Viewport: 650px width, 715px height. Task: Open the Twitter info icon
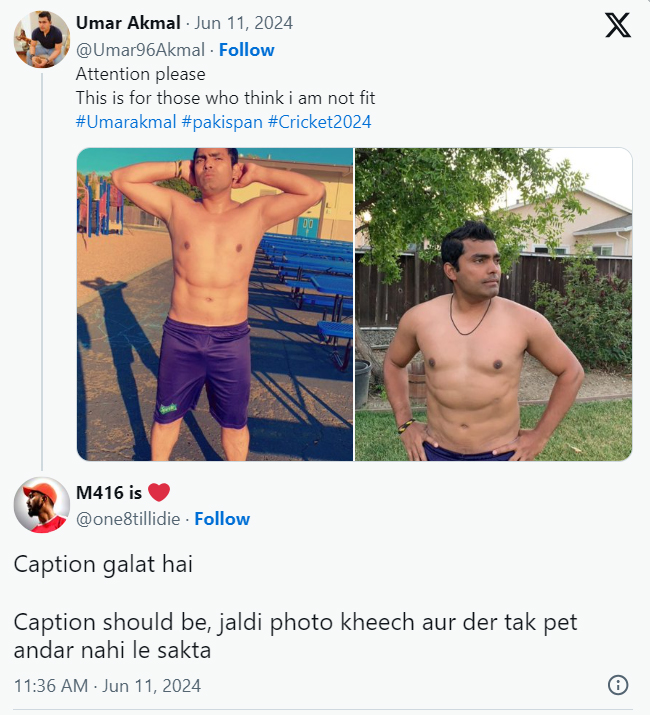tap(618, 685)
